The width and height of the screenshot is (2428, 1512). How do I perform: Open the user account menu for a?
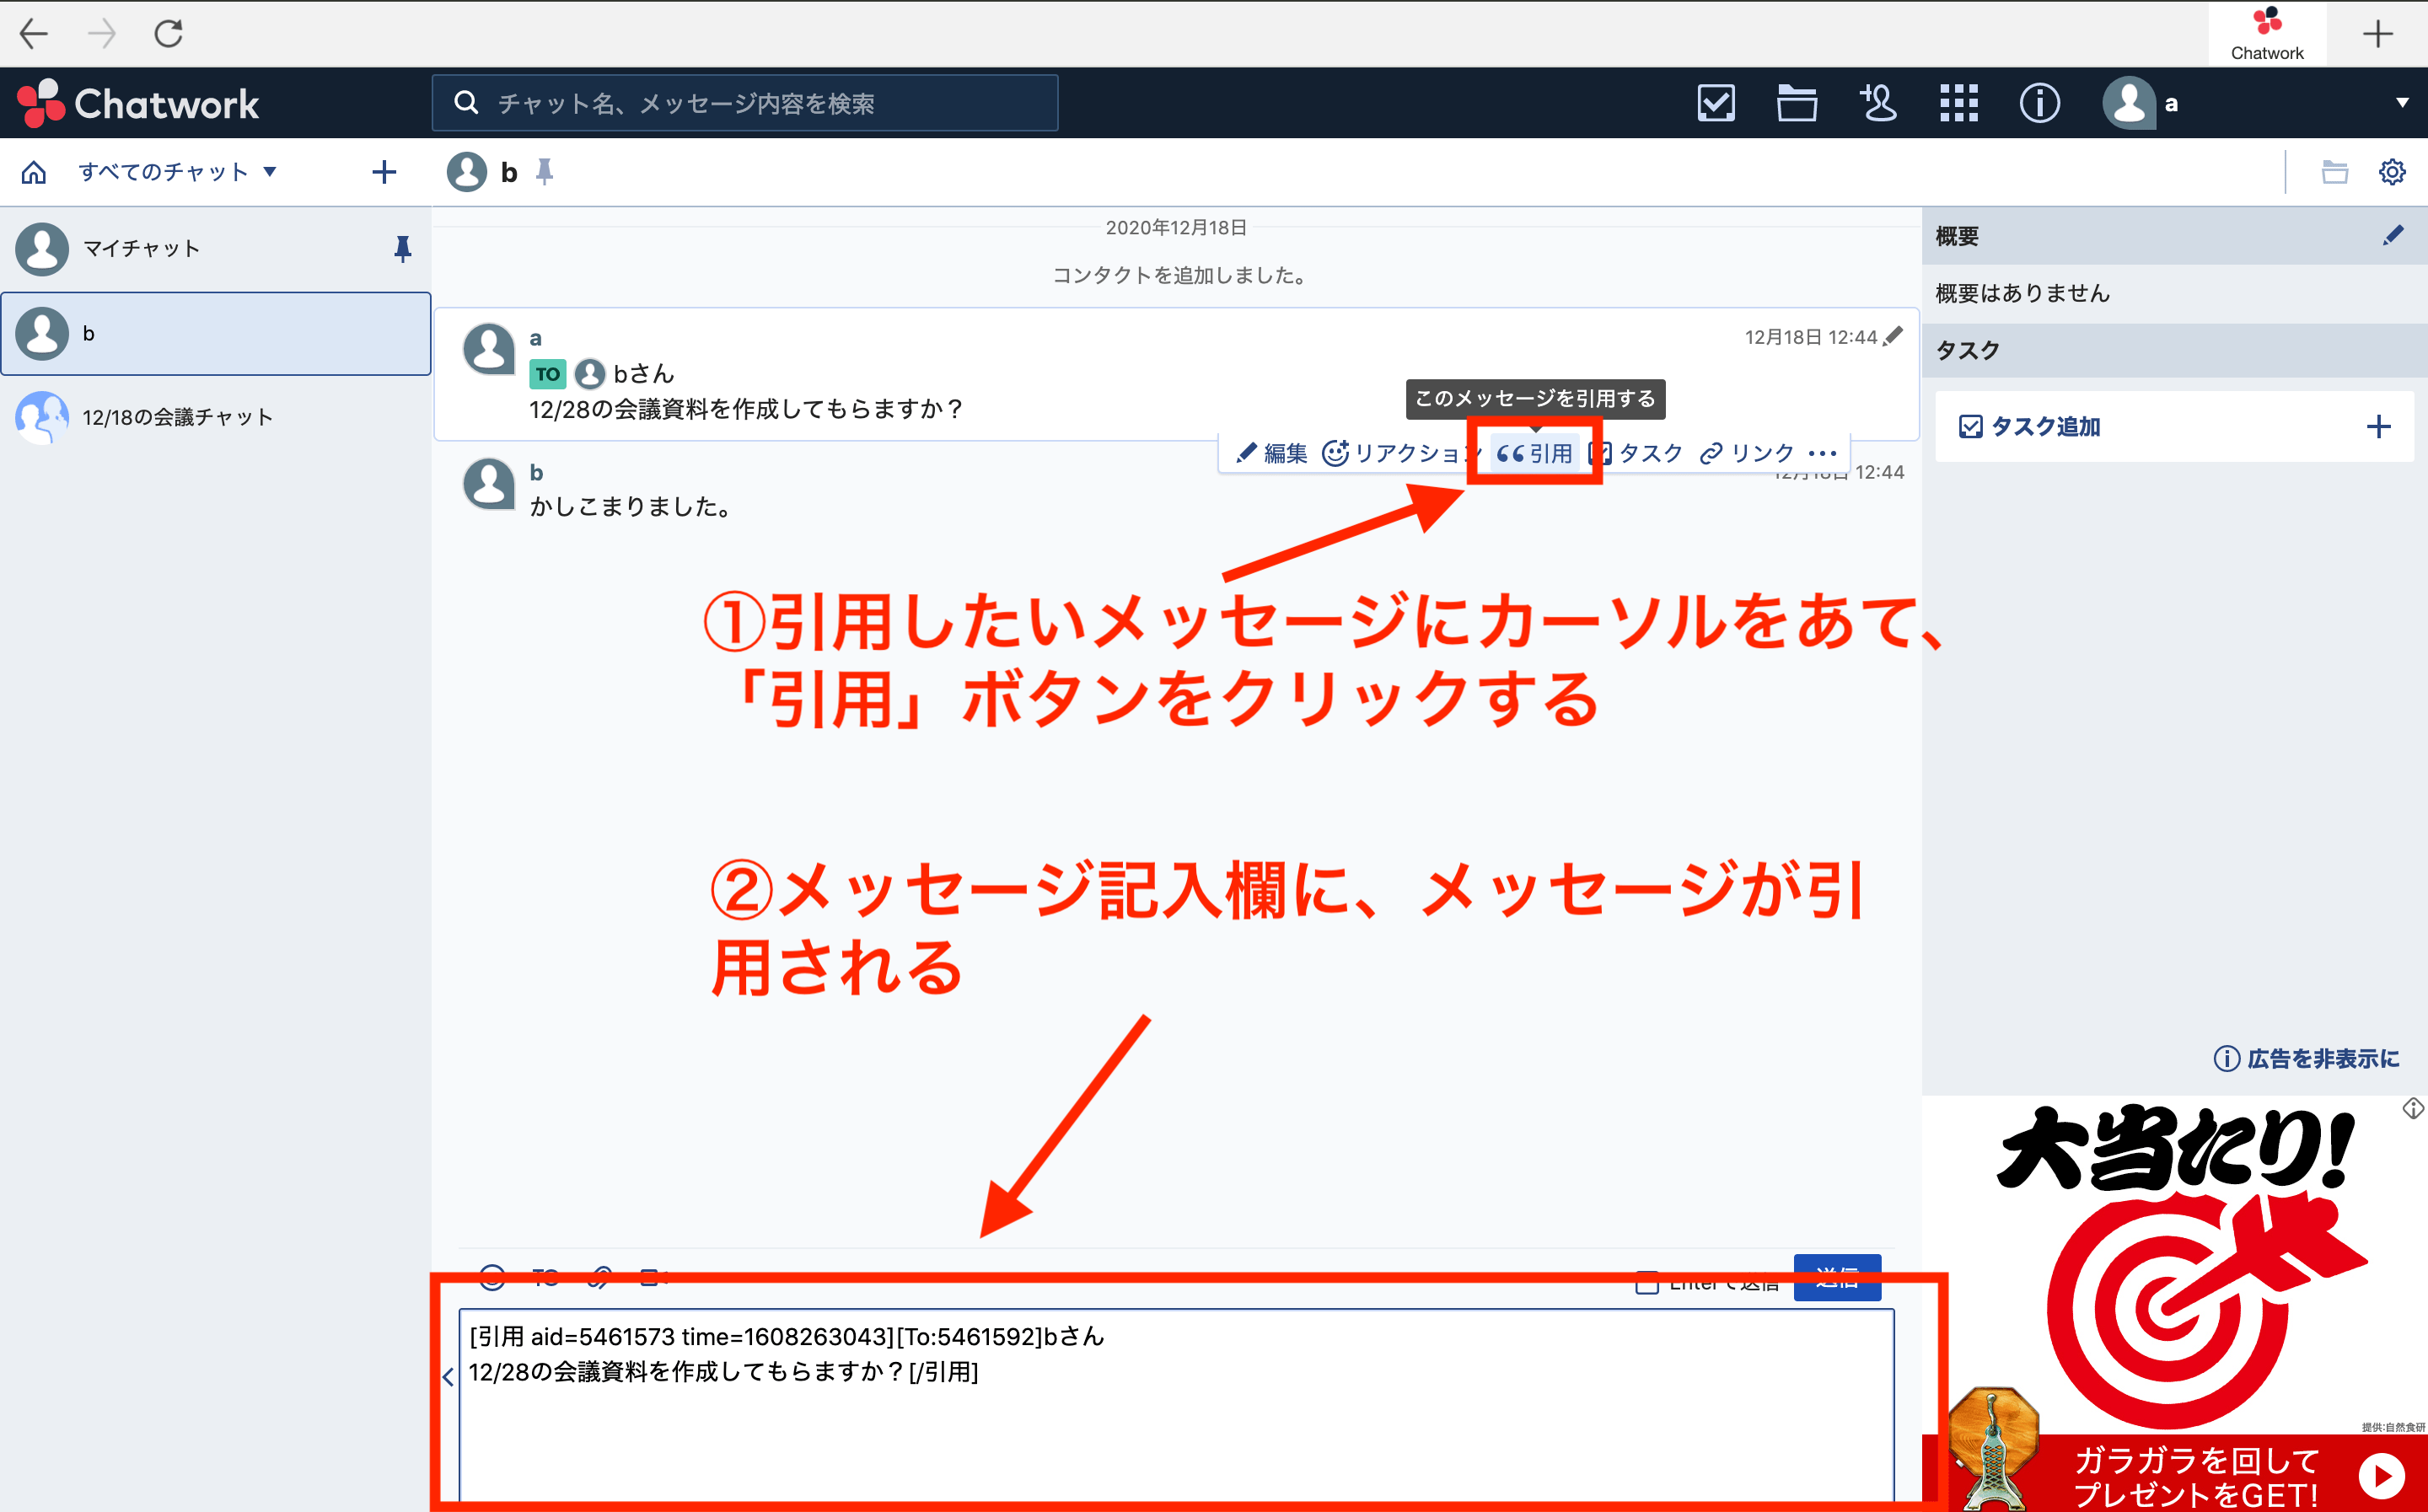[x=2256, y=103]
